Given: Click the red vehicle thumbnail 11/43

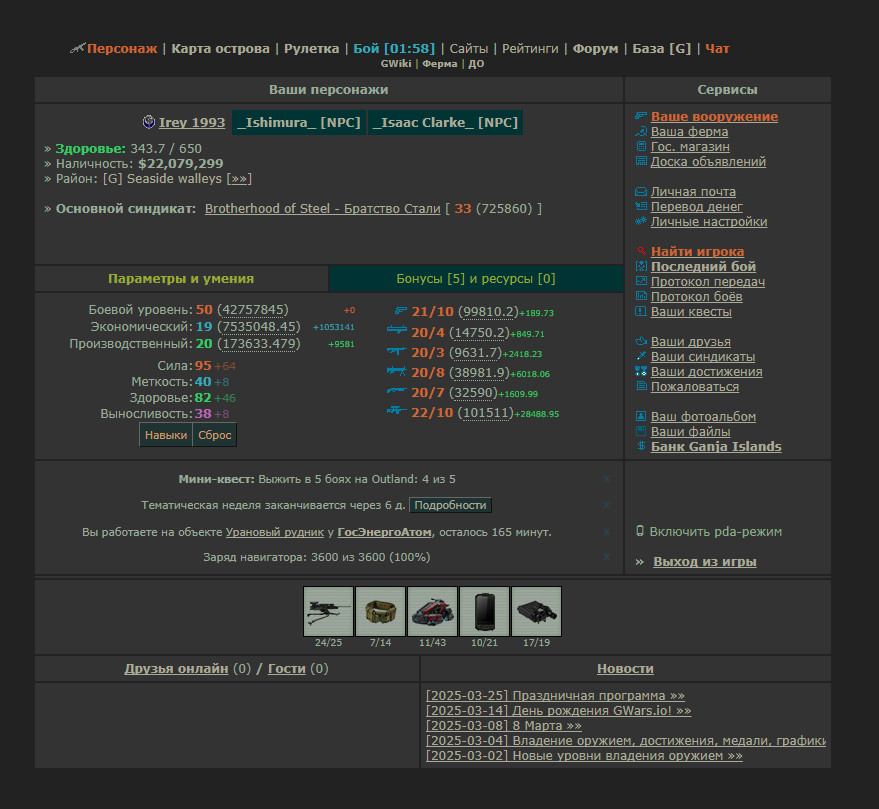Looking at the screenshot, I should coord(432,611).
